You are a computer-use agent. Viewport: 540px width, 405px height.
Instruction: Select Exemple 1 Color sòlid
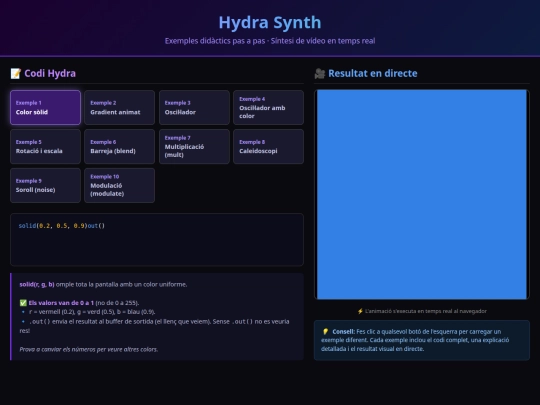pos(45,107)
